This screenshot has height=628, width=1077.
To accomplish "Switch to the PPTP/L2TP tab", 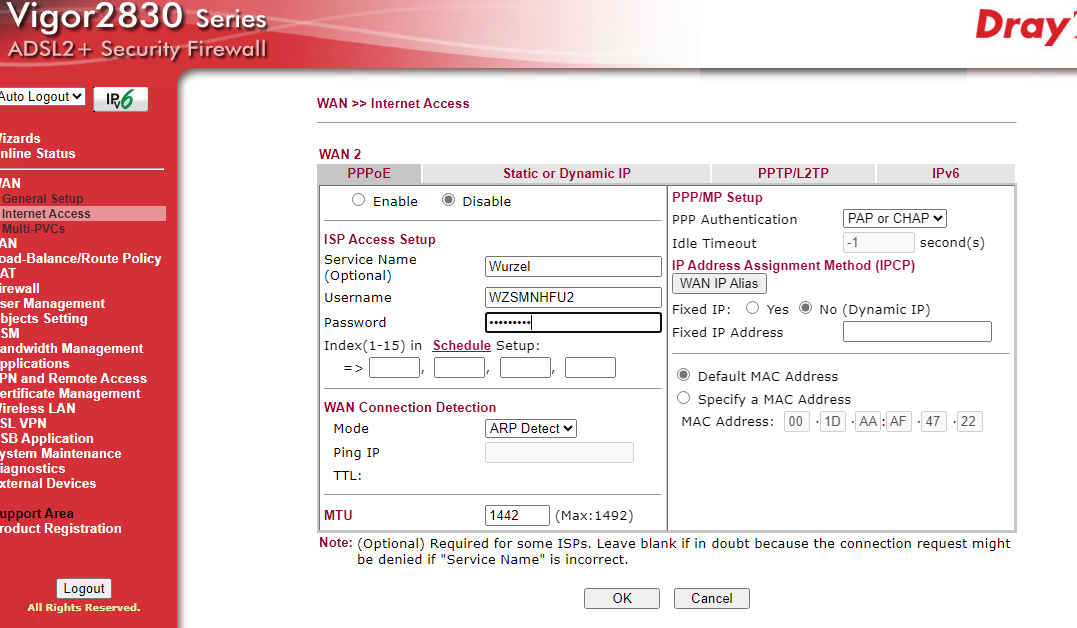I will 793,173.
